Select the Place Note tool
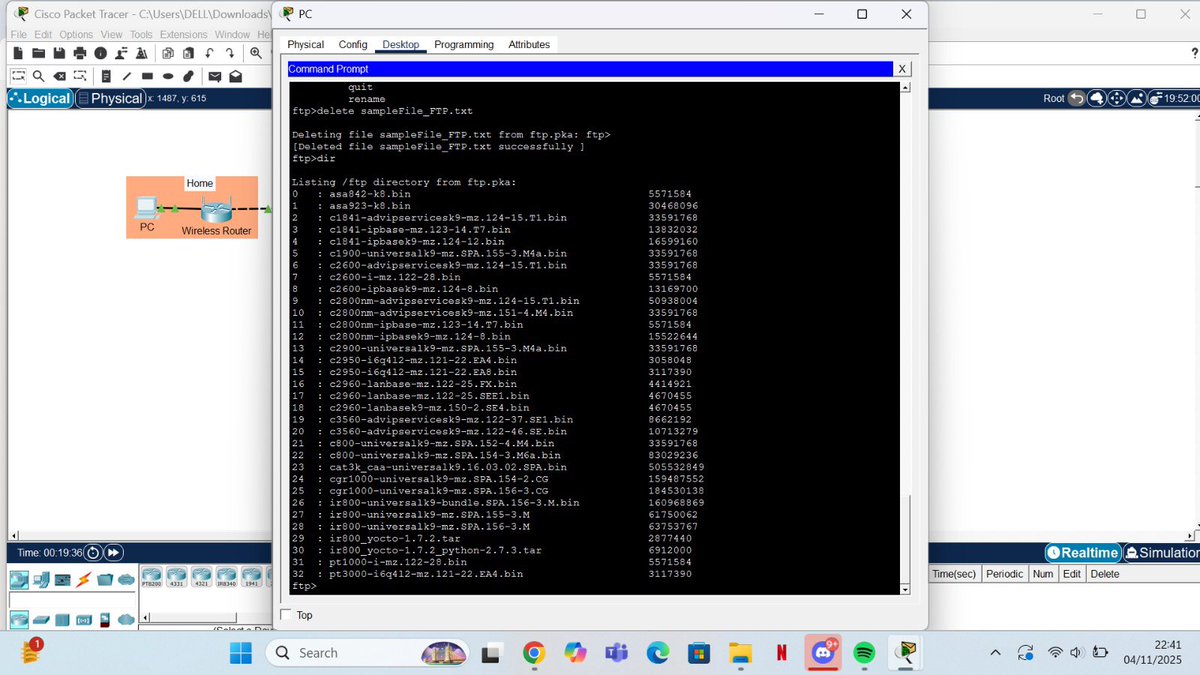The height and width of the screenshot is (675, 1200). coord(106,76)
